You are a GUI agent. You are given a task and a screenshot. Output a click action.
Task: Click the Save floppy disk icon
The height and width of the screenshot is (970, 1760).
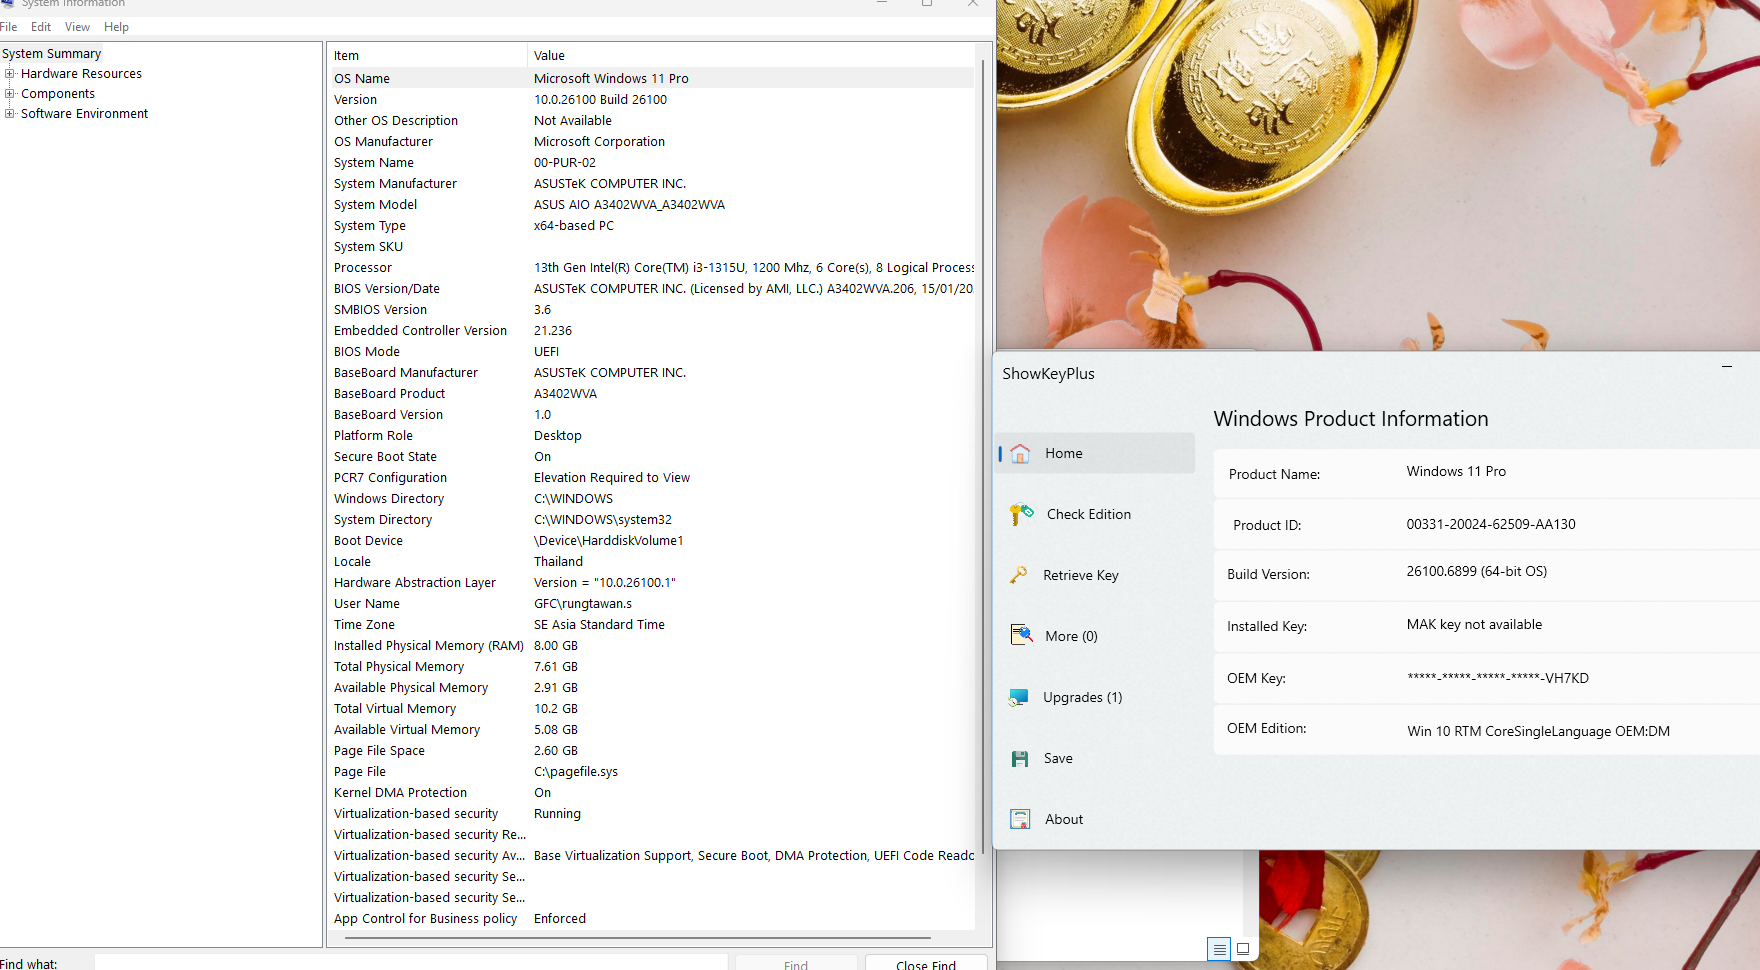[x=1020, y=759]
